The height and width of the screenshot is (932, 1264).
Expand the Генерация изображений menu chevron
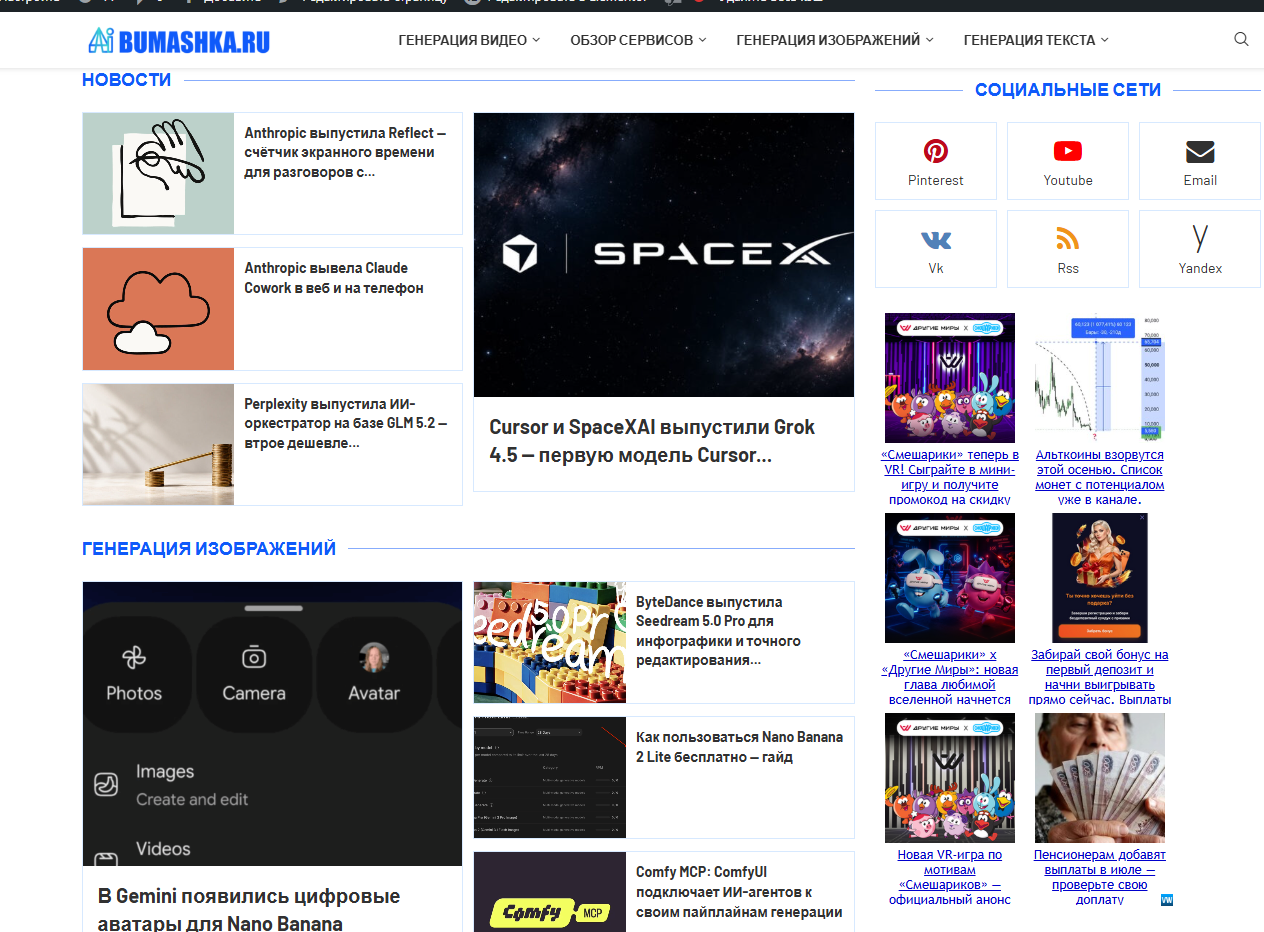pos(929,40)
